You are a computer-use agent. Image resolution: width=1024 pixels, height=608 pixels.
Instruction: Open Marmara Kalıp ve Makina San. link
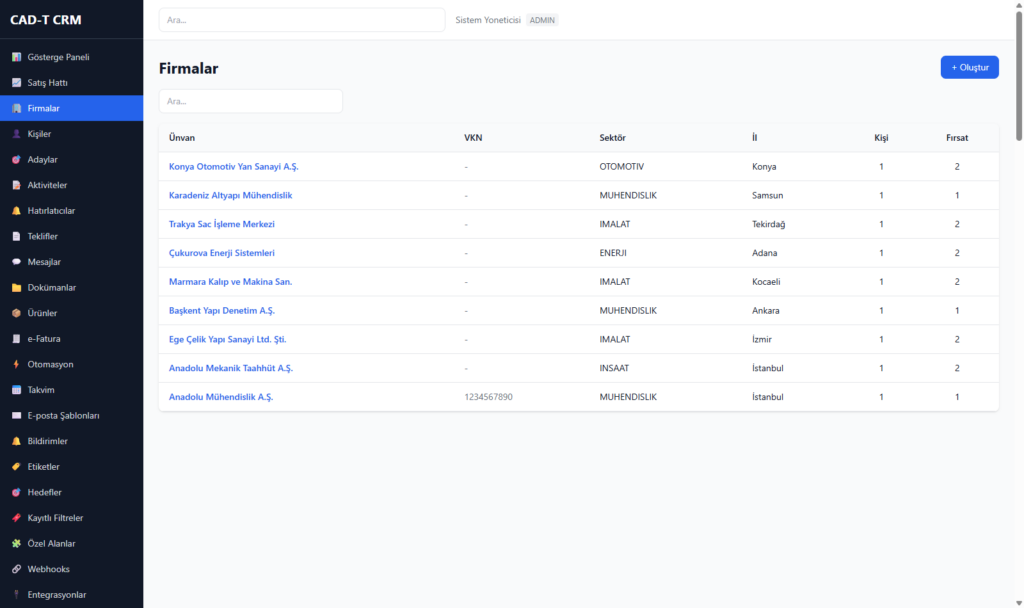[231, 281]
